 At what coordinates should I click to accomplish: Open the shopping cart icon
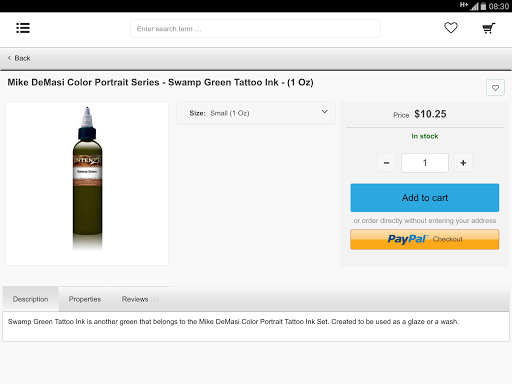click(x=489, y=28)
